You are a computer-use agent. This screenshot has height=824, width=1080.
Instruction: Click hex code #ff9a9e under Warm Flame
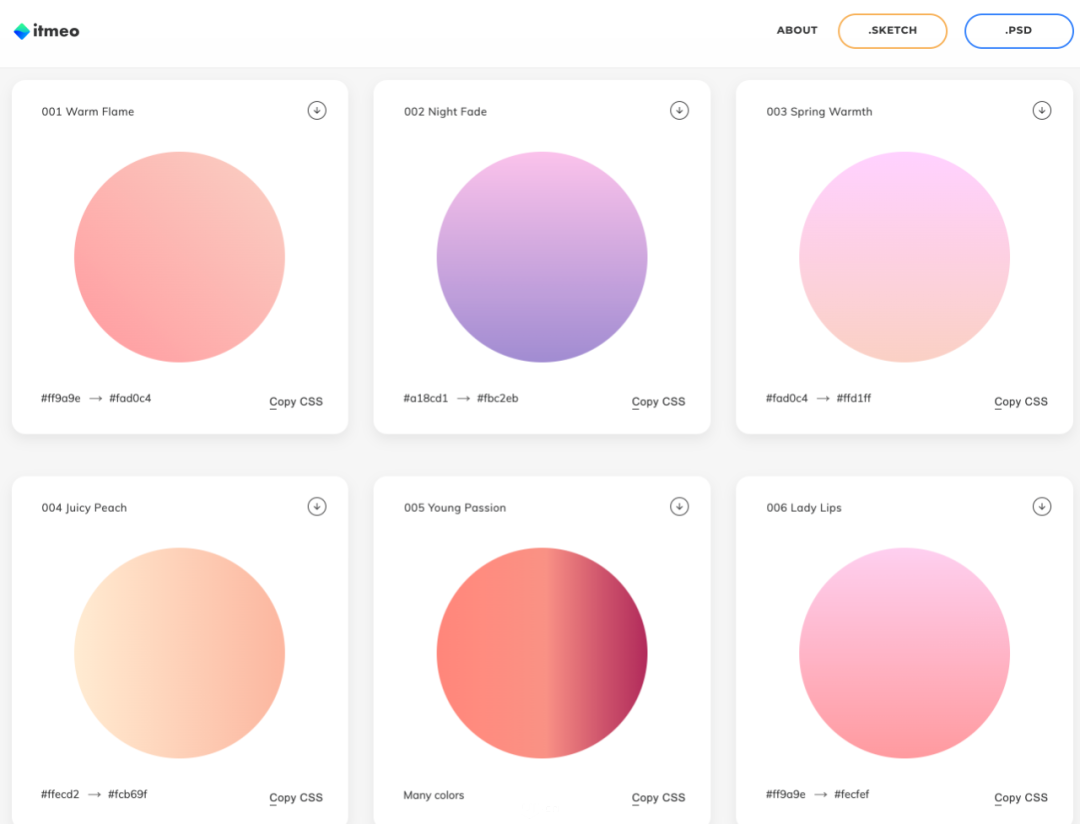pos(61,398)
